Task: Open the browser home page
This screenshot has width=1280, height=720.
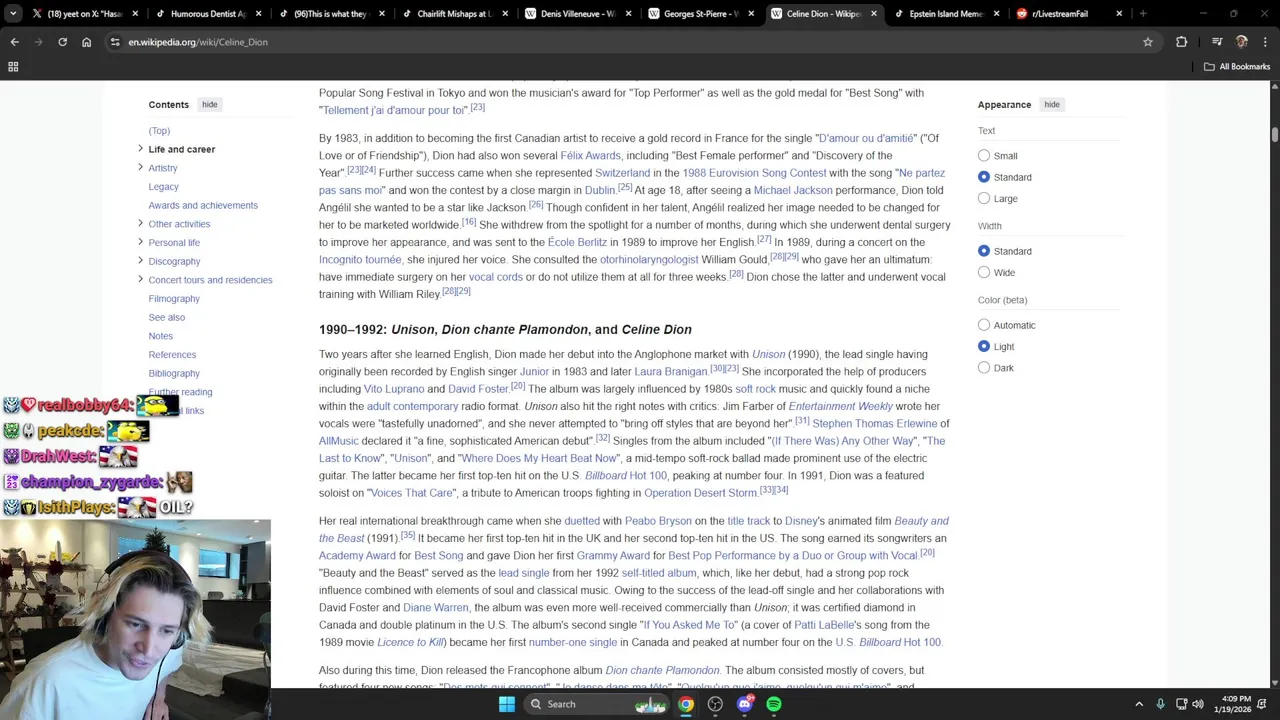Action: (x=86, y=42)
